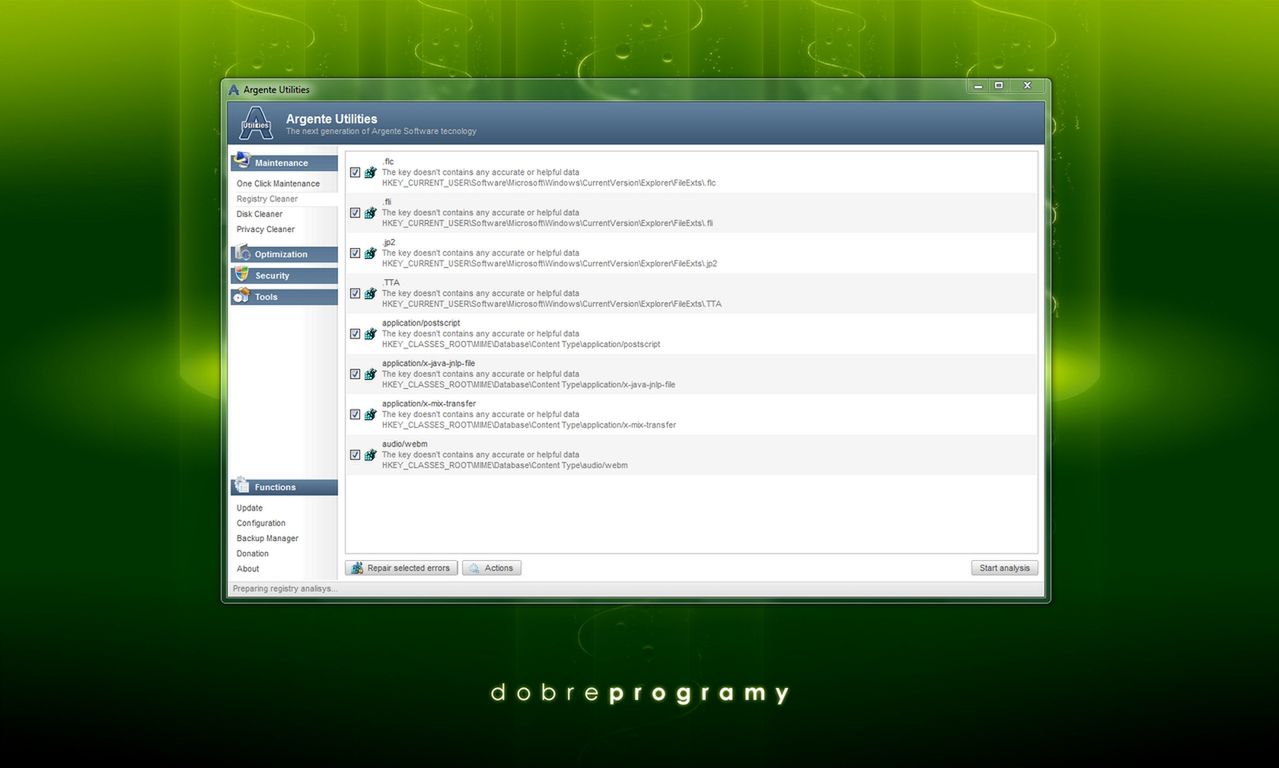Select the .TTA entry title
The width and height of the screenshot is (1279, 768).
click(390, 282)
